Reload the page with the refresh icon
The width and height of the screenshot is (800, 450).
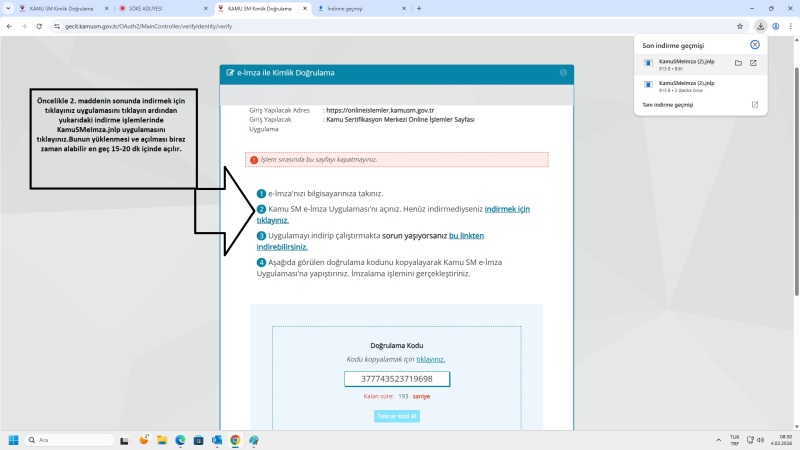click(41, 26)
